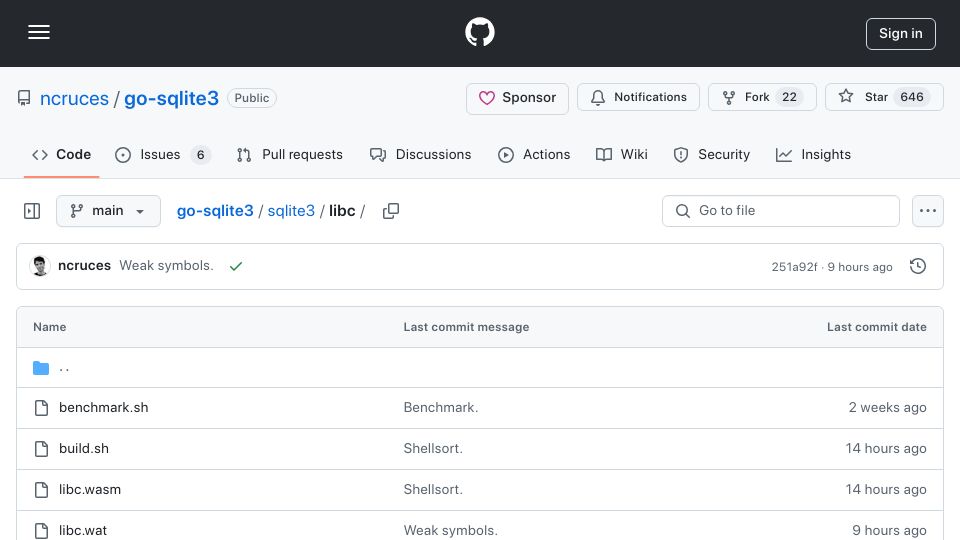Navigate to go-sqlite3 root in breadcrumb

215,211
